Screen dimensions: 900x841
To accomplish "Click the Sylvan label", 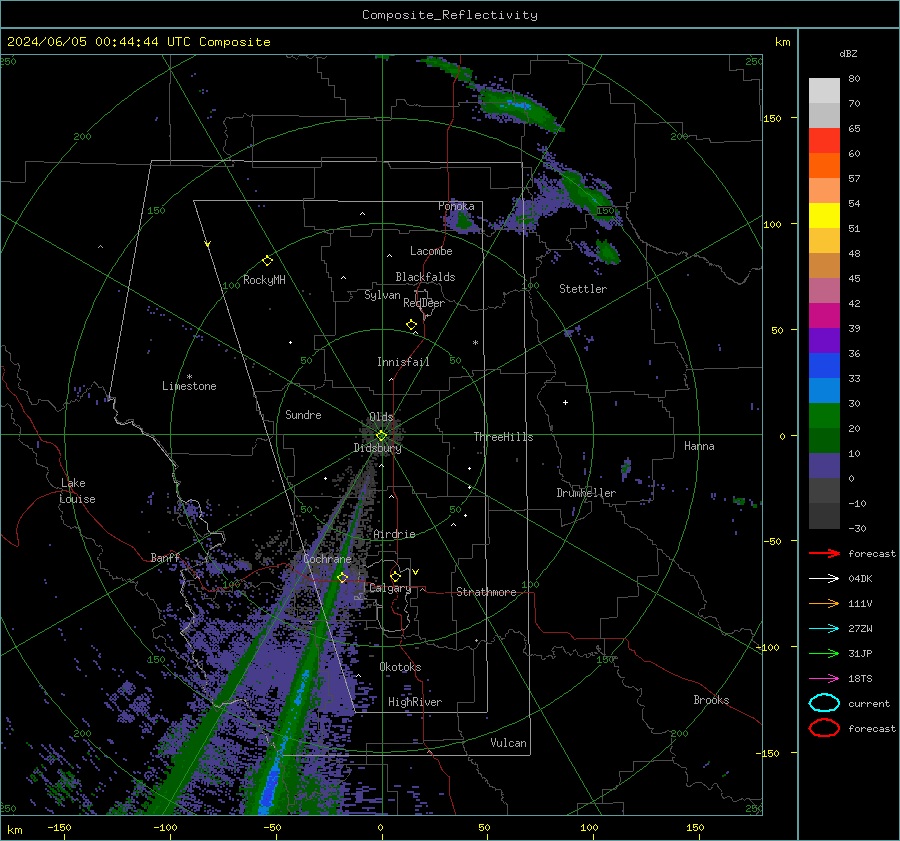I will [x=382, y=295].
